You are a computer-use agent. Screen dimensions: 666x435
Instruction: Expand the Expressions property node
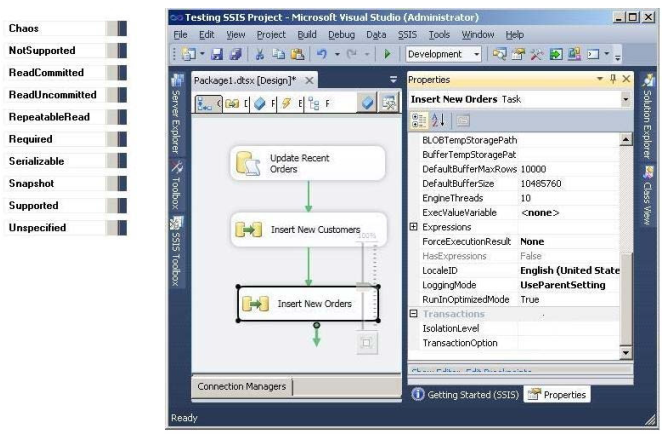point(414,227)
